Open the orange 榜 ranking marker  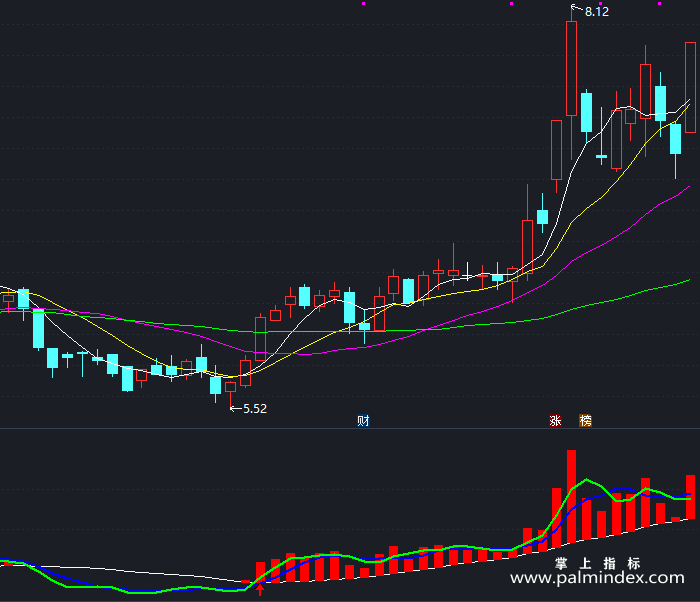coord(585,421)
